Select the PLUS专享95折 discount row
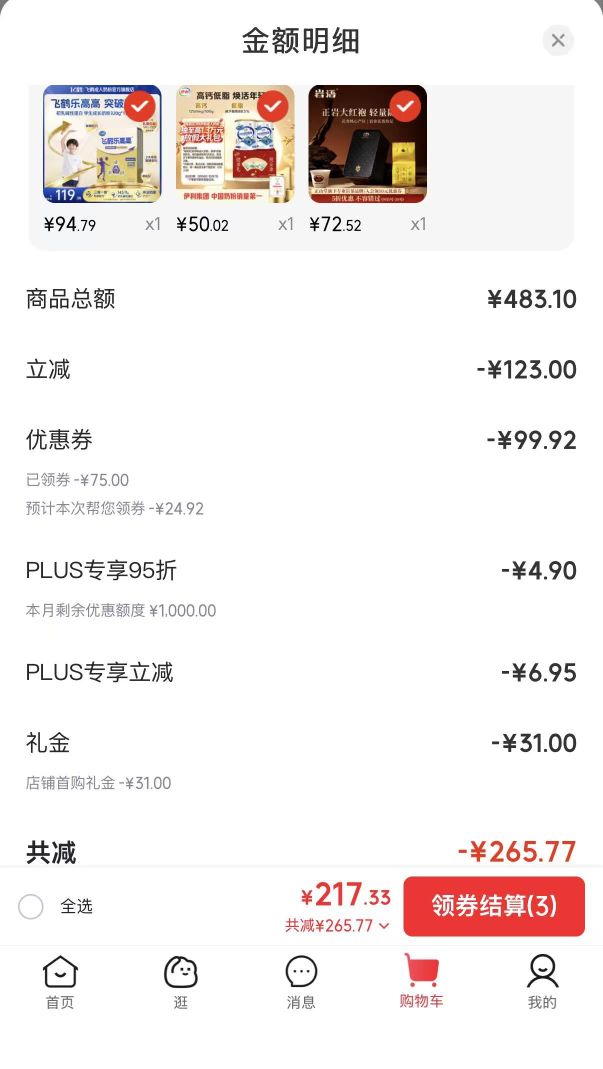Screen dimensions: 603x1069 [301, 571]
